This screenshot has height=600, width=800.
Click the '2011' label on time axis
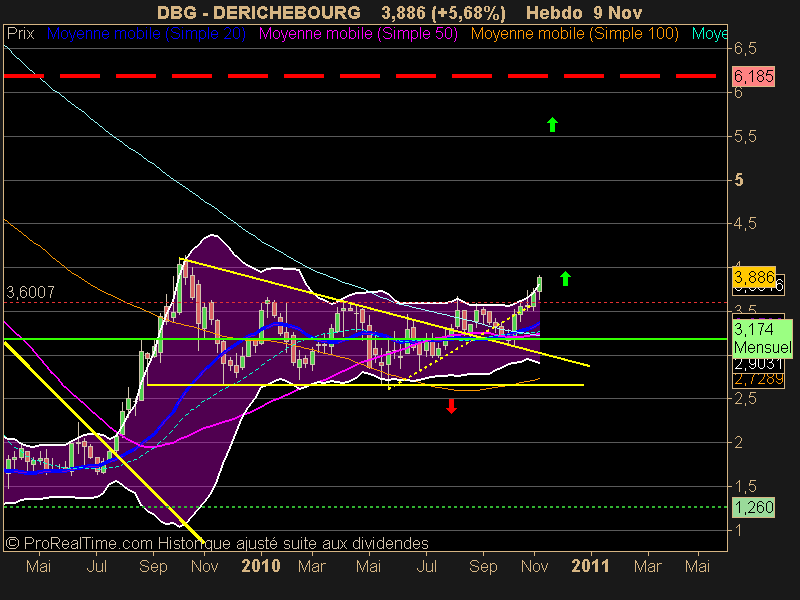(590, 566)
